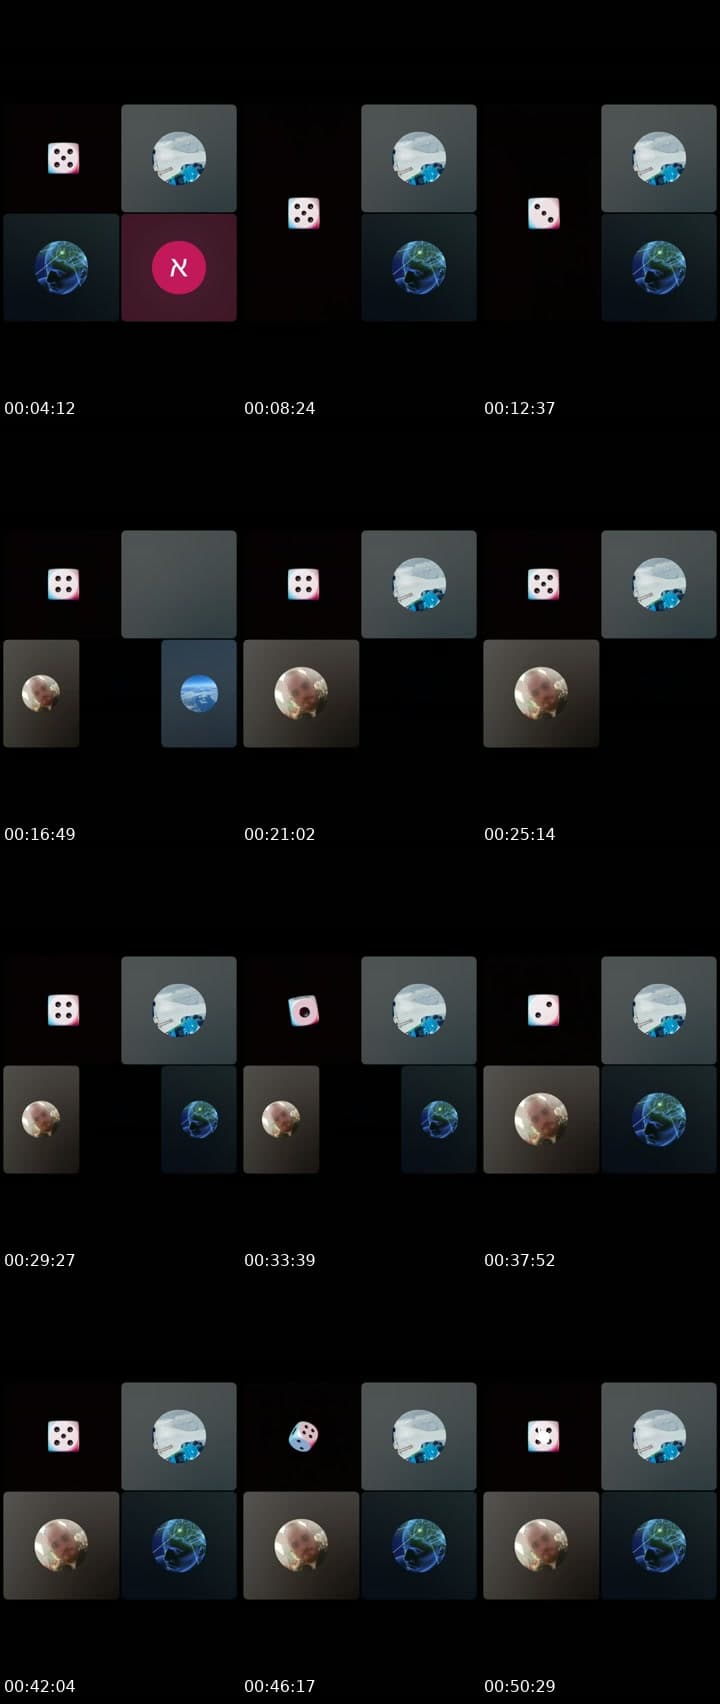Click the dice icon in the 00:04:12 frame
The width and height of the screenshot is (720, 1704).
(63, 158)
